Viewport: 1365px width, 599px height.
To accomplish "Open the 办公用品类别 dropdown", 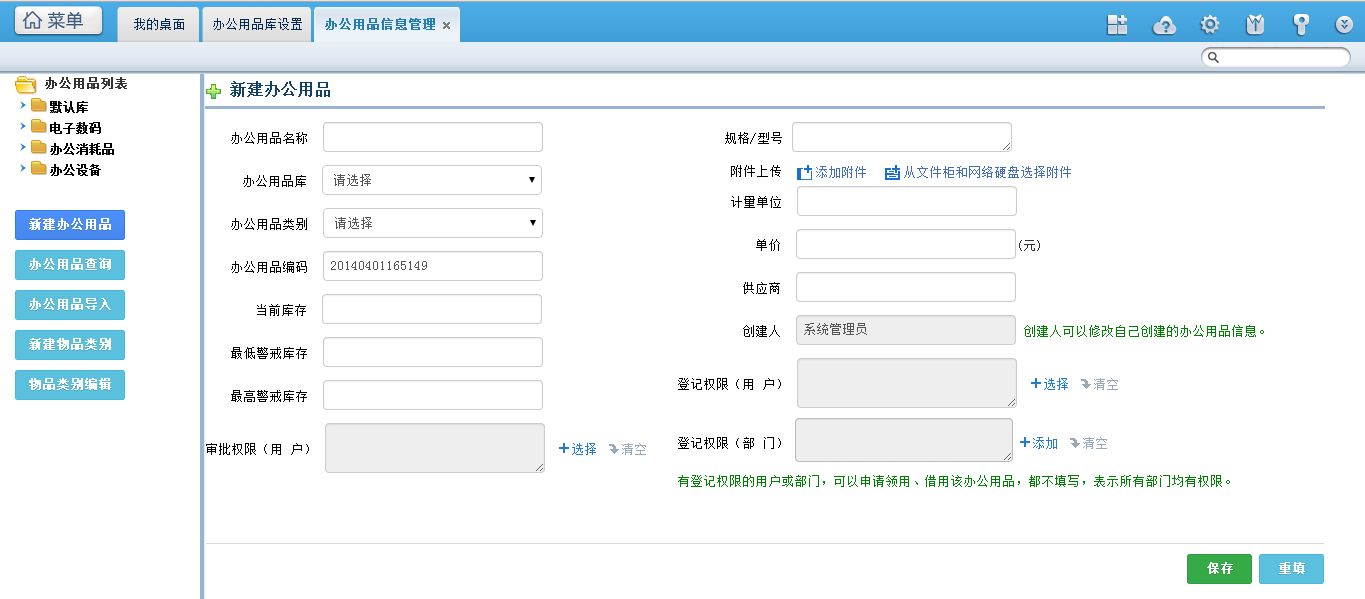I will 432,223.
